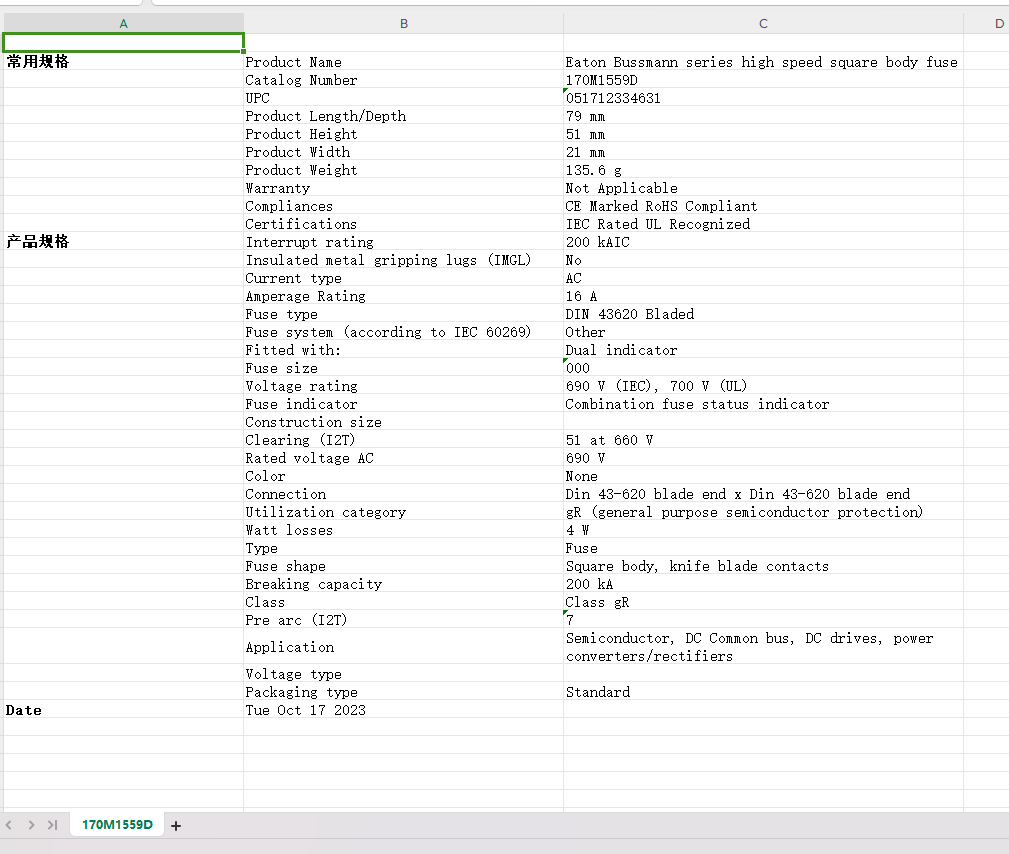
Task: Select the '135.6 g' value cell
Action: tap(763, 170)
